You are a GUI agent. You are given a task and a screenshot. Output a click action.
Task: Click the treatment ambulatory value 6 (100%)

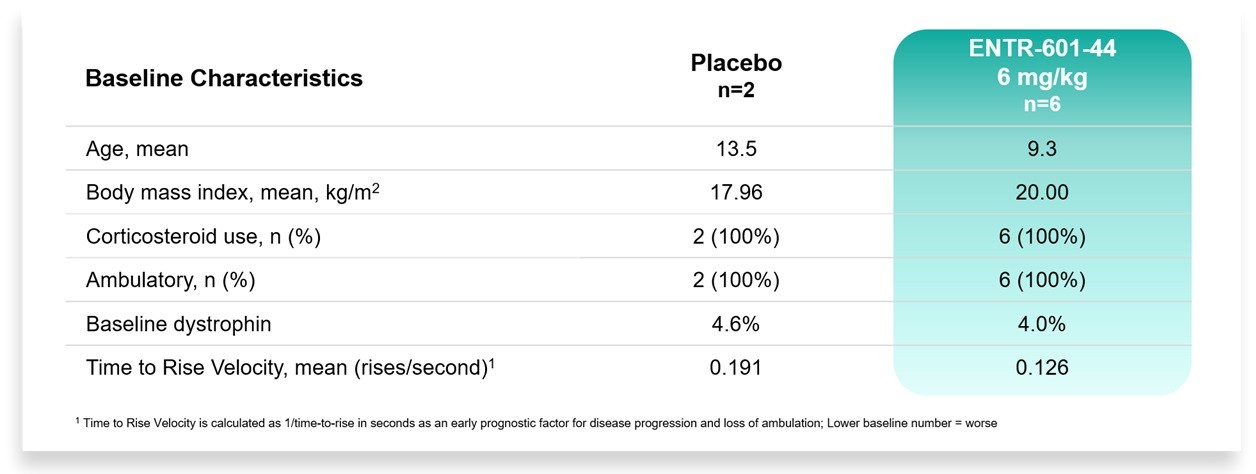1042,281
